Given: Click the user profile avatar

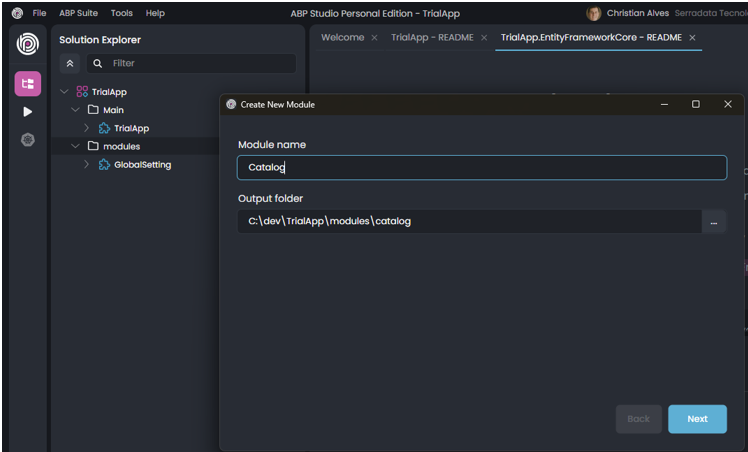Looking at the screenshot, I should (594, 13).
